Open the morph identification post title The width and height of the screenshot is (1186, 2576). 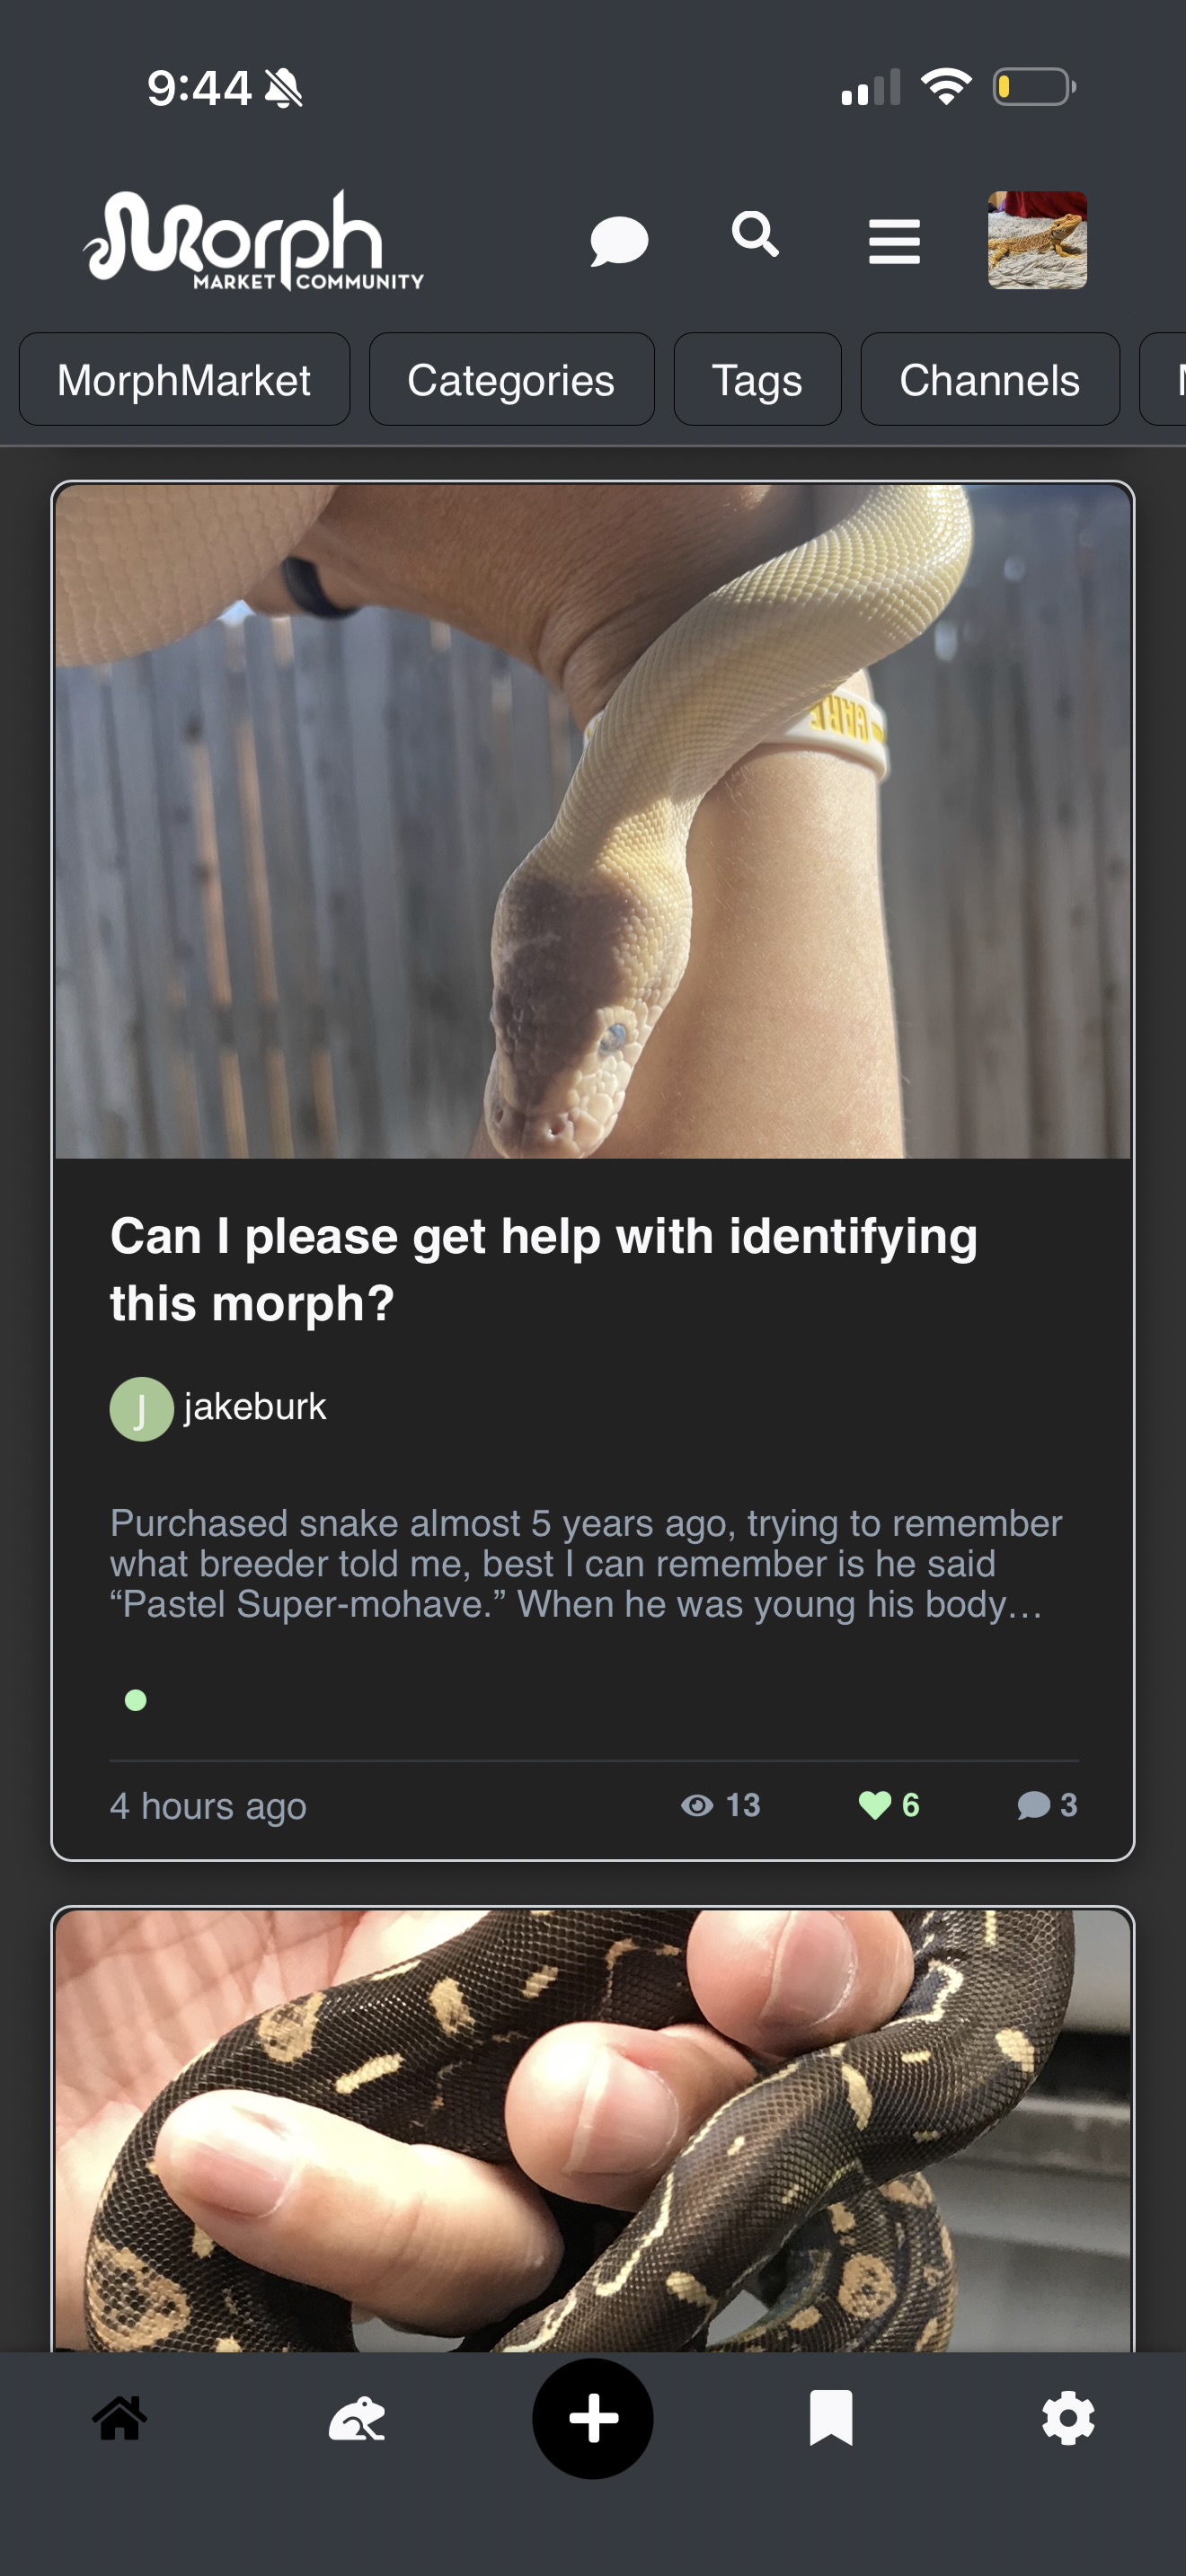544,1269
